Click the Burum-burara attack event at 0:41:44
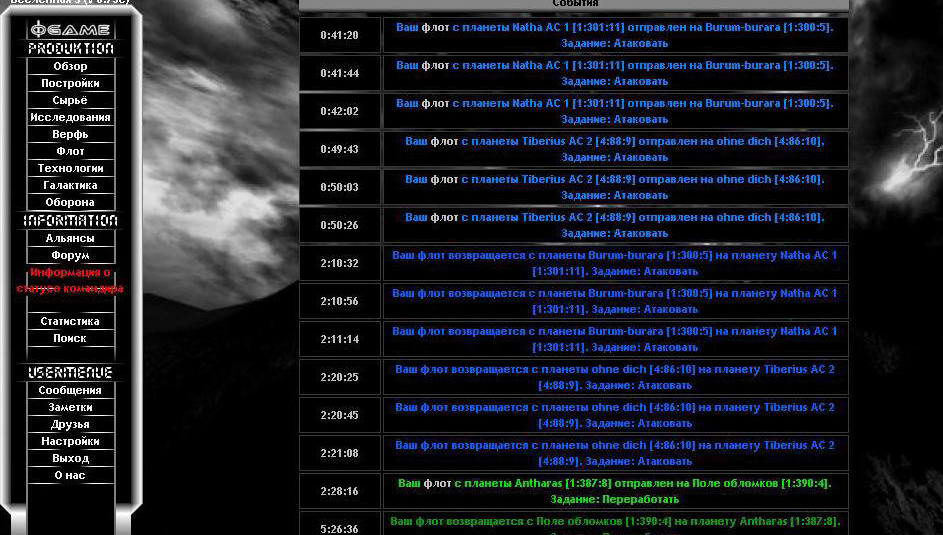Image resolution: width=943 pixels, height=535 pixels. [615, 73]
